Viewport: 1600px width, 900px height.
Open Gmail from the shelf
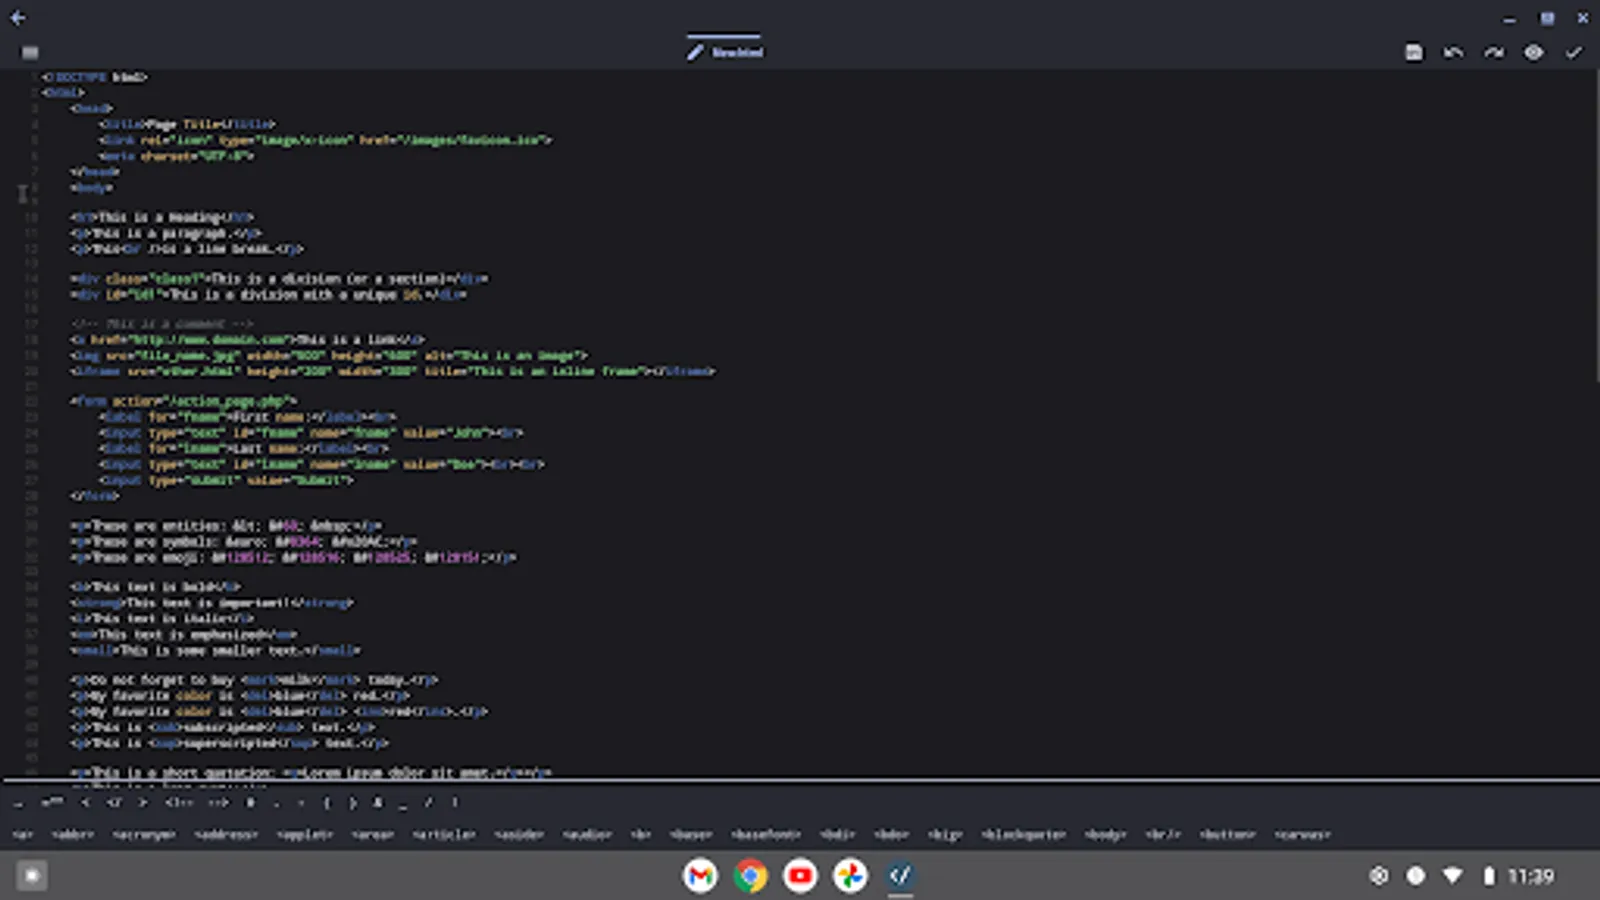[700, 877]
